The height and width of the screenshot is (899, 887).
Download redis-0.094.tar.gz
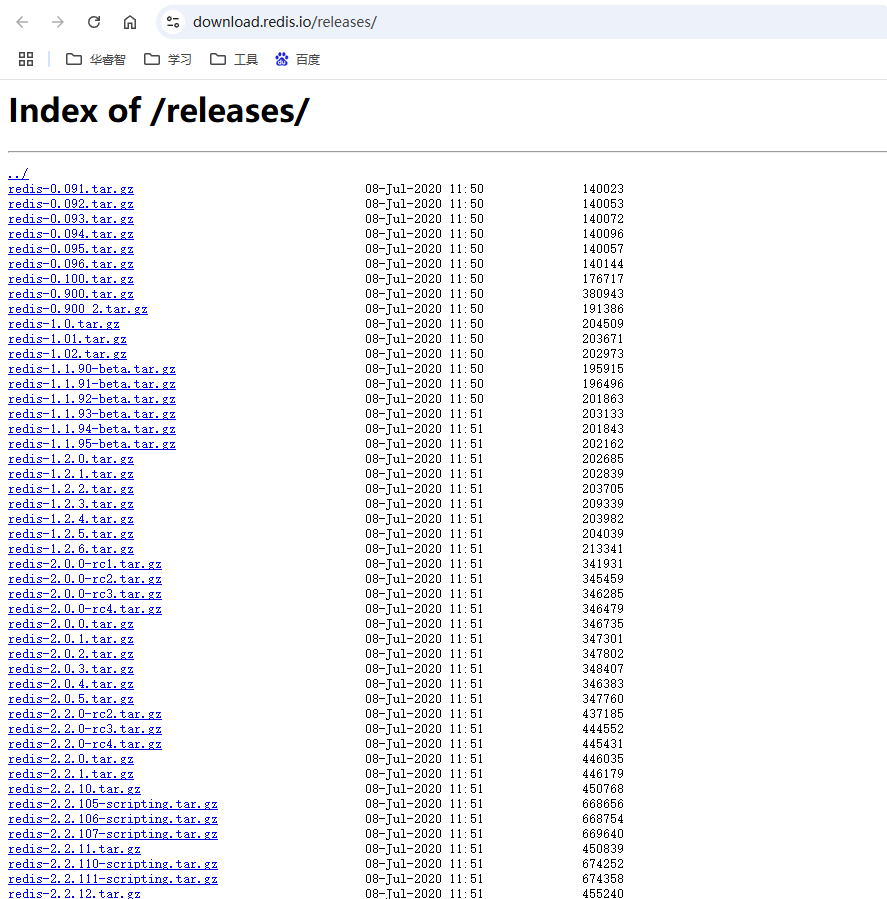71,234
